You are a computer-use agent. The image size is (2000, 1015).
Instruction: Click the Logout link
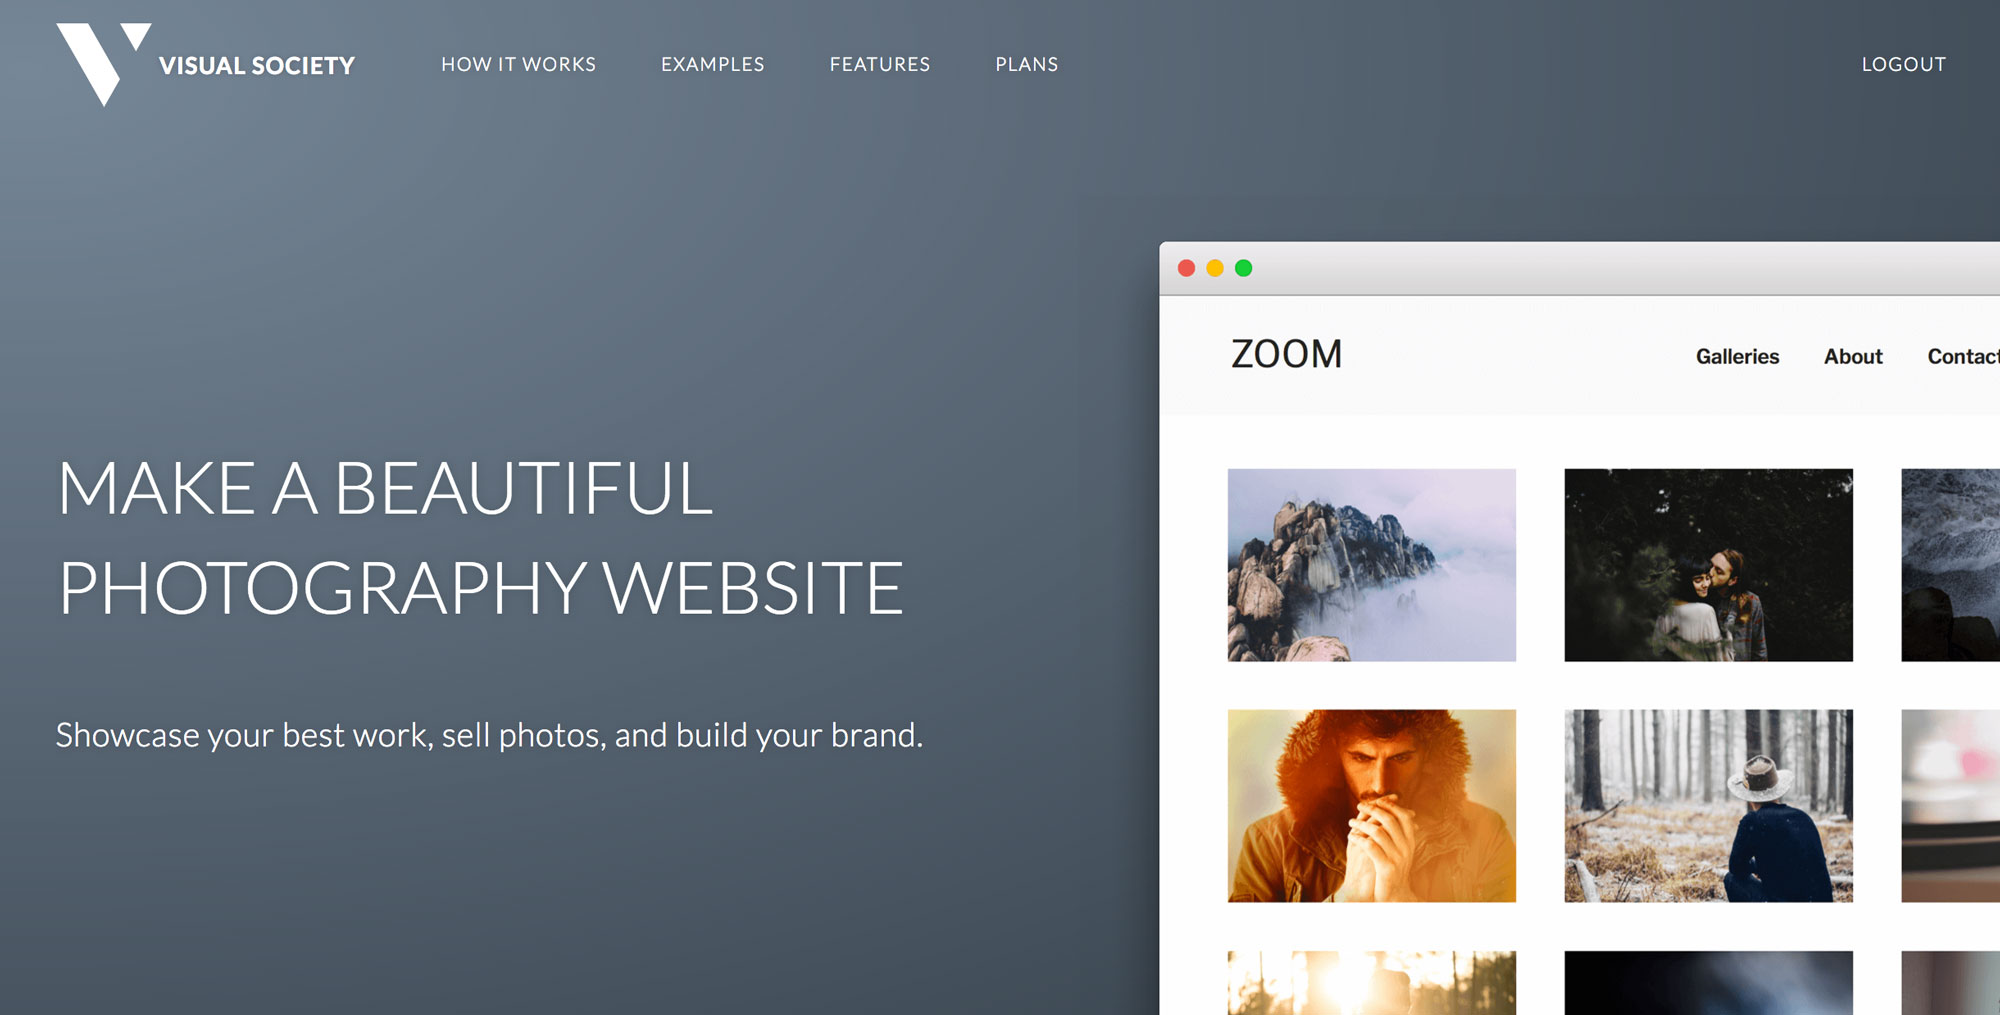(1904, 64)
